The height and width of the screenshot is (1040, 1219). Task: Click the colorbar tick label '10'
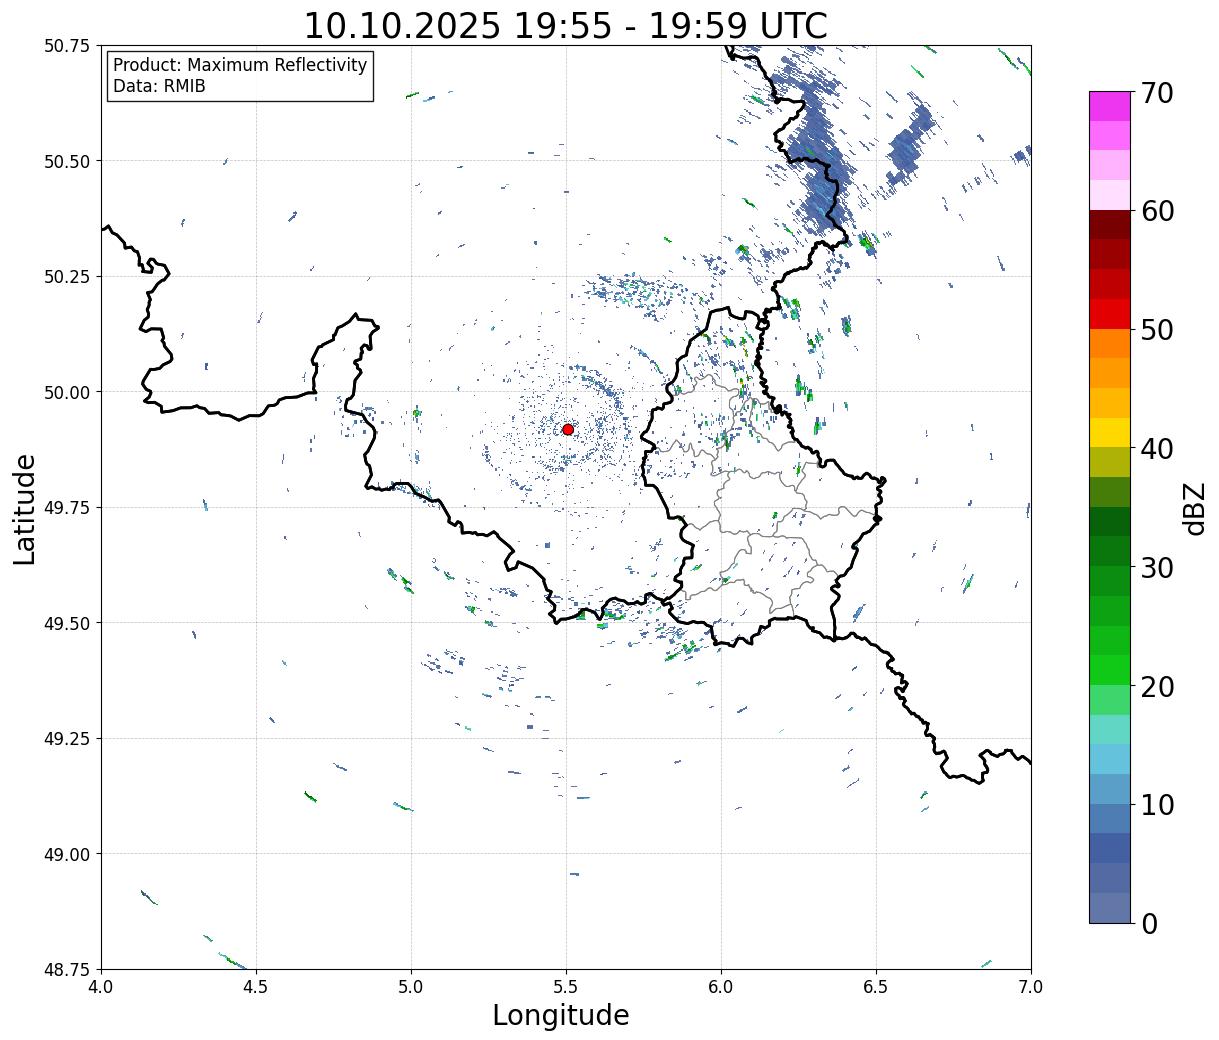pyautogui.click(x=1156, y=805)
